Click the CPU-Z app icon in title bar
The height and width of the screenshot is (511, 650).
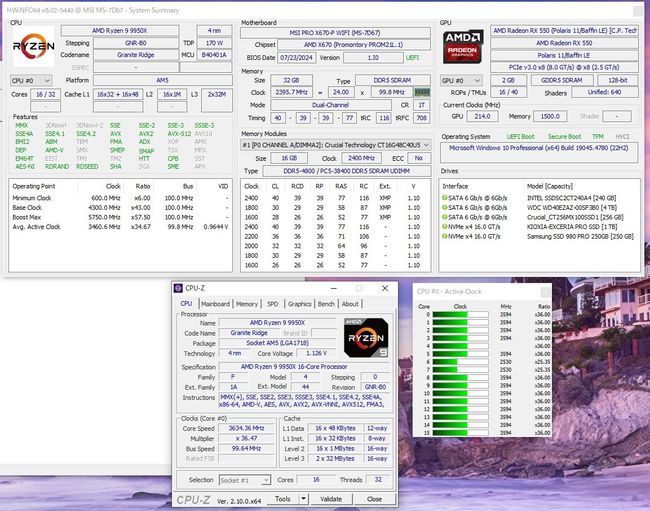coord(178,288)
